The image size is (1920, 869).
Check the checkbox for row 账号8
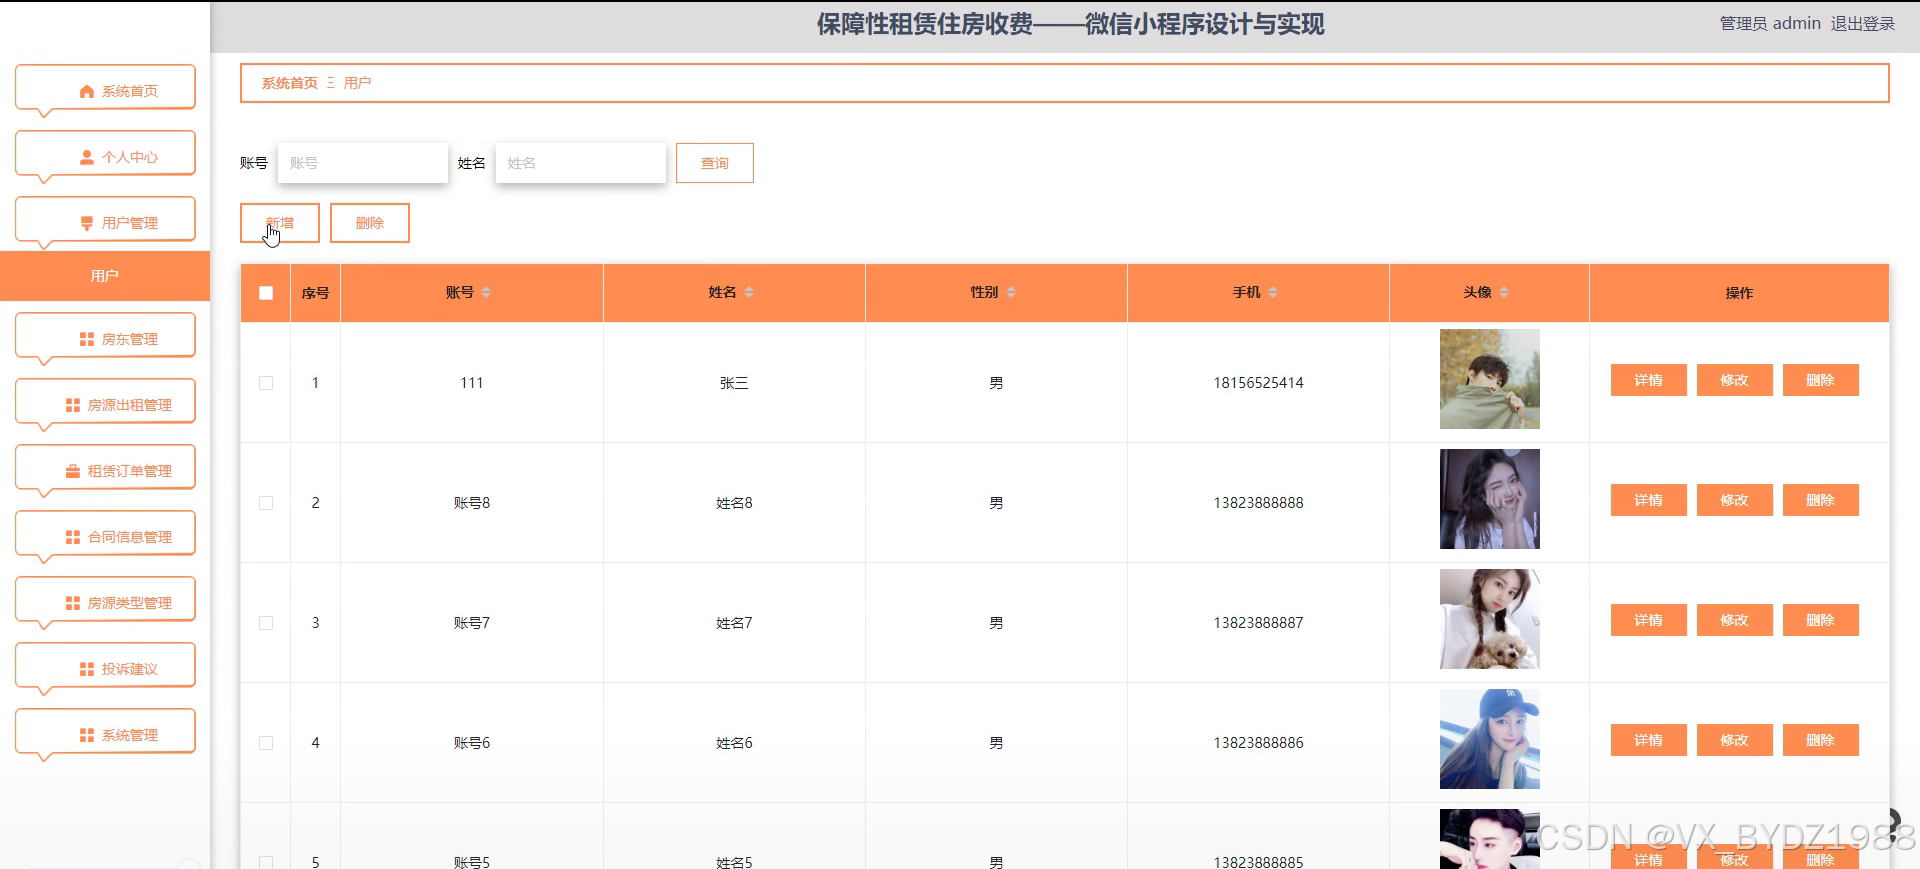[x=266, y=503]
